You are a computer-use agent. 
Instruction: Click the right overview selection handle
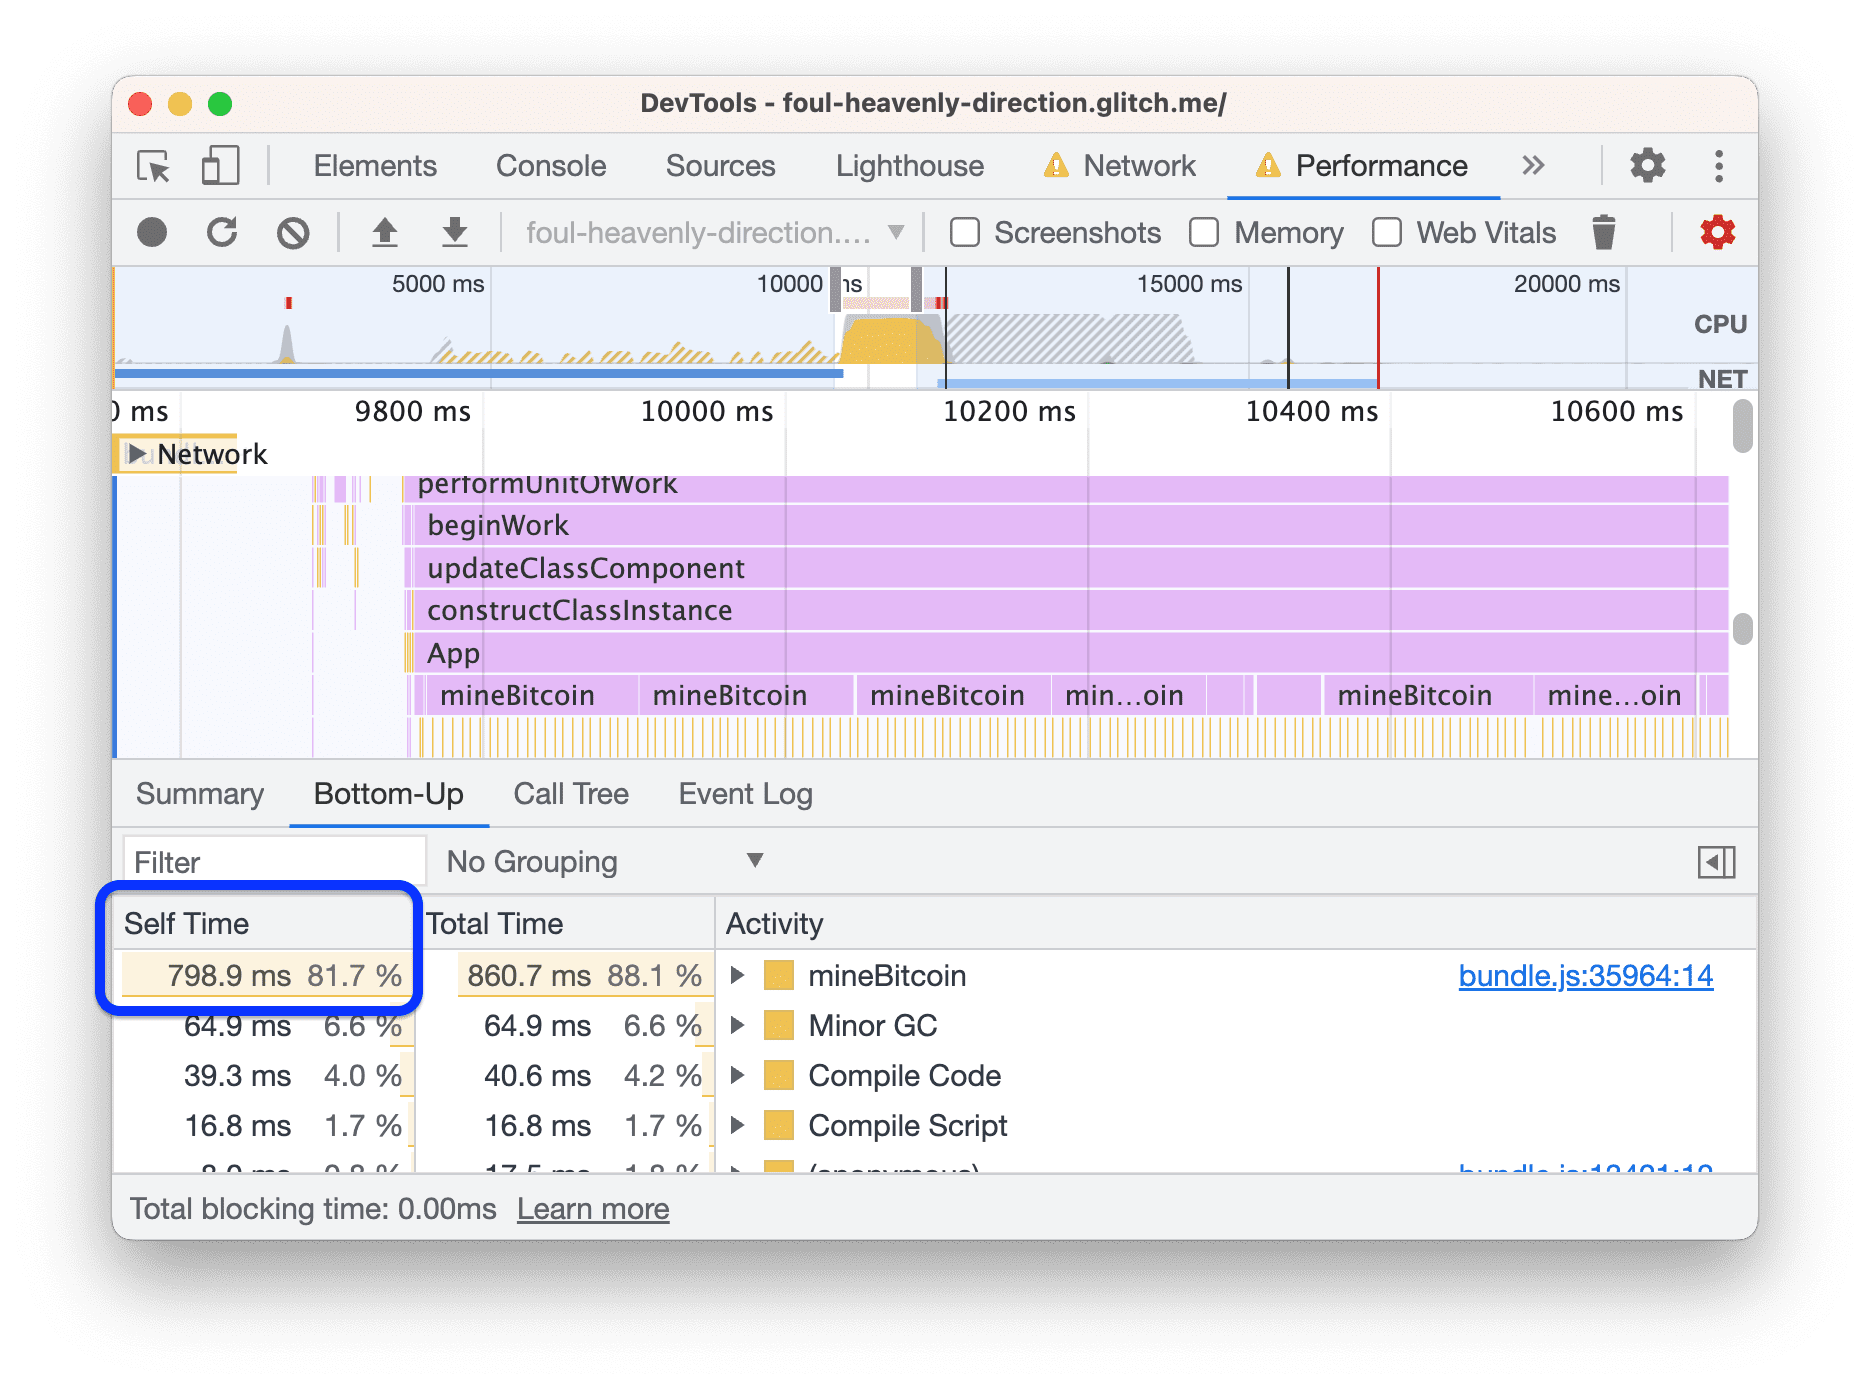[x=916, y=289]
